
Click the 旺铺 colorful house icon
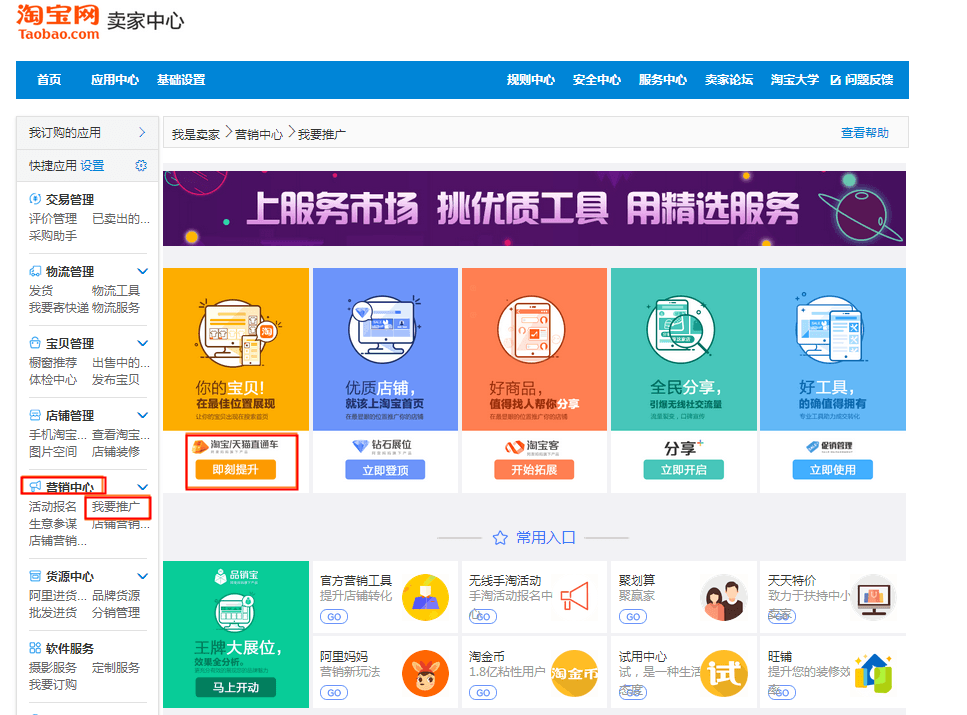873,673
